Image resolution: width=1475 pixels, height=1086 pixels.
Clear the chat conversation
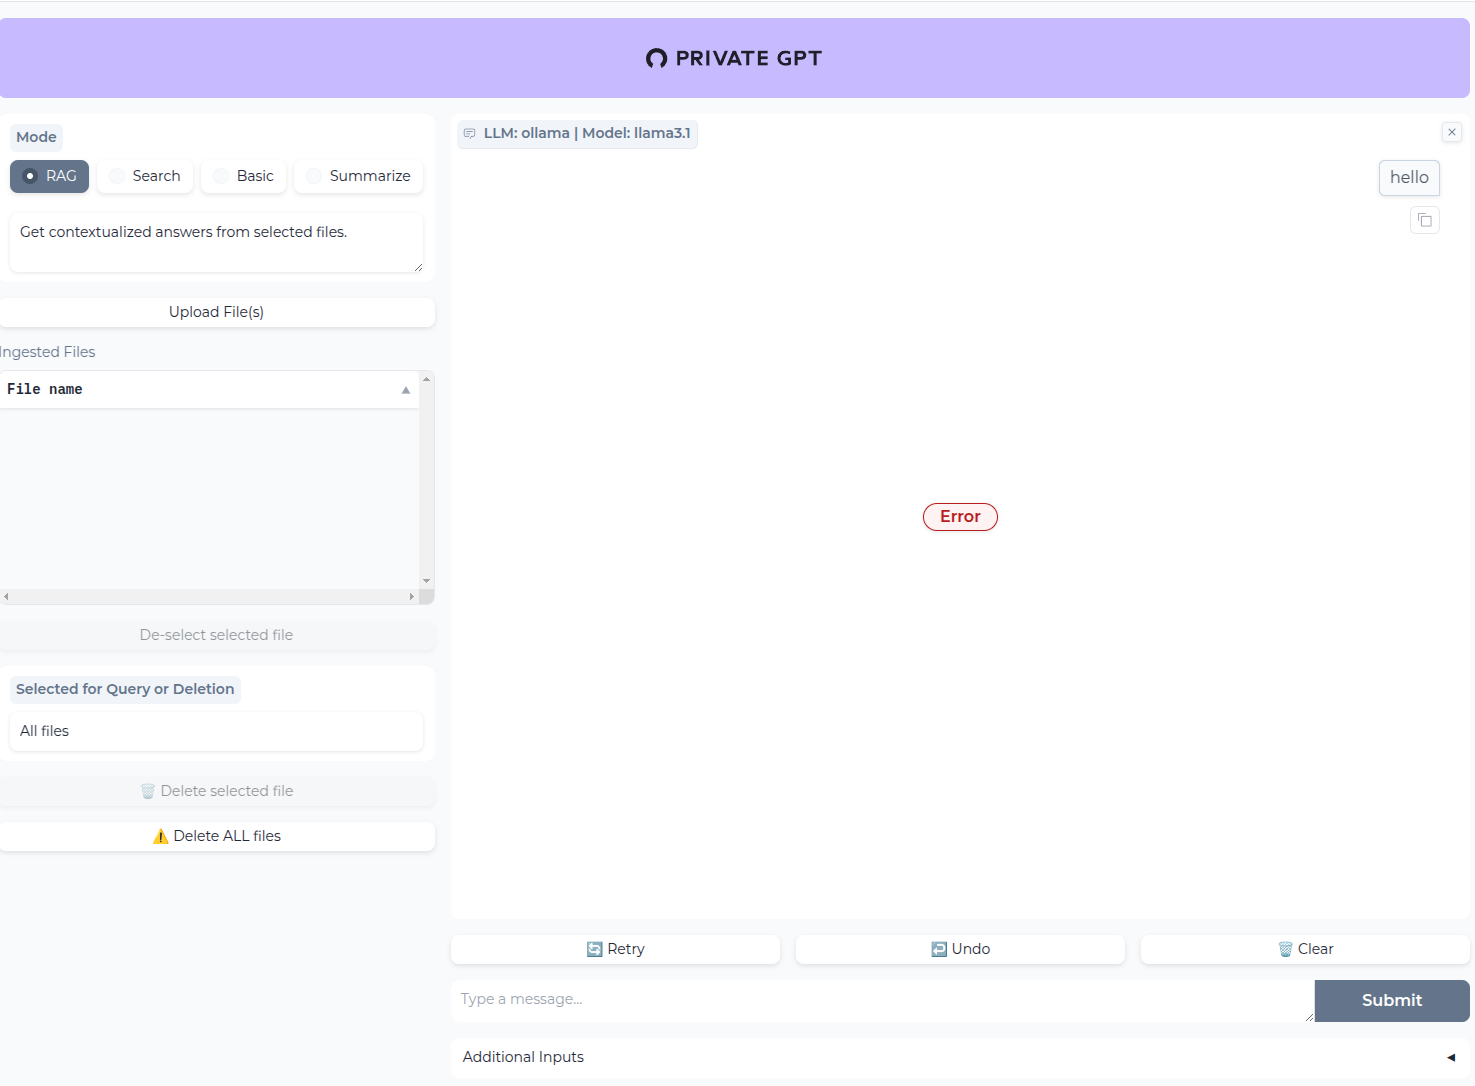pos(1305,949)
